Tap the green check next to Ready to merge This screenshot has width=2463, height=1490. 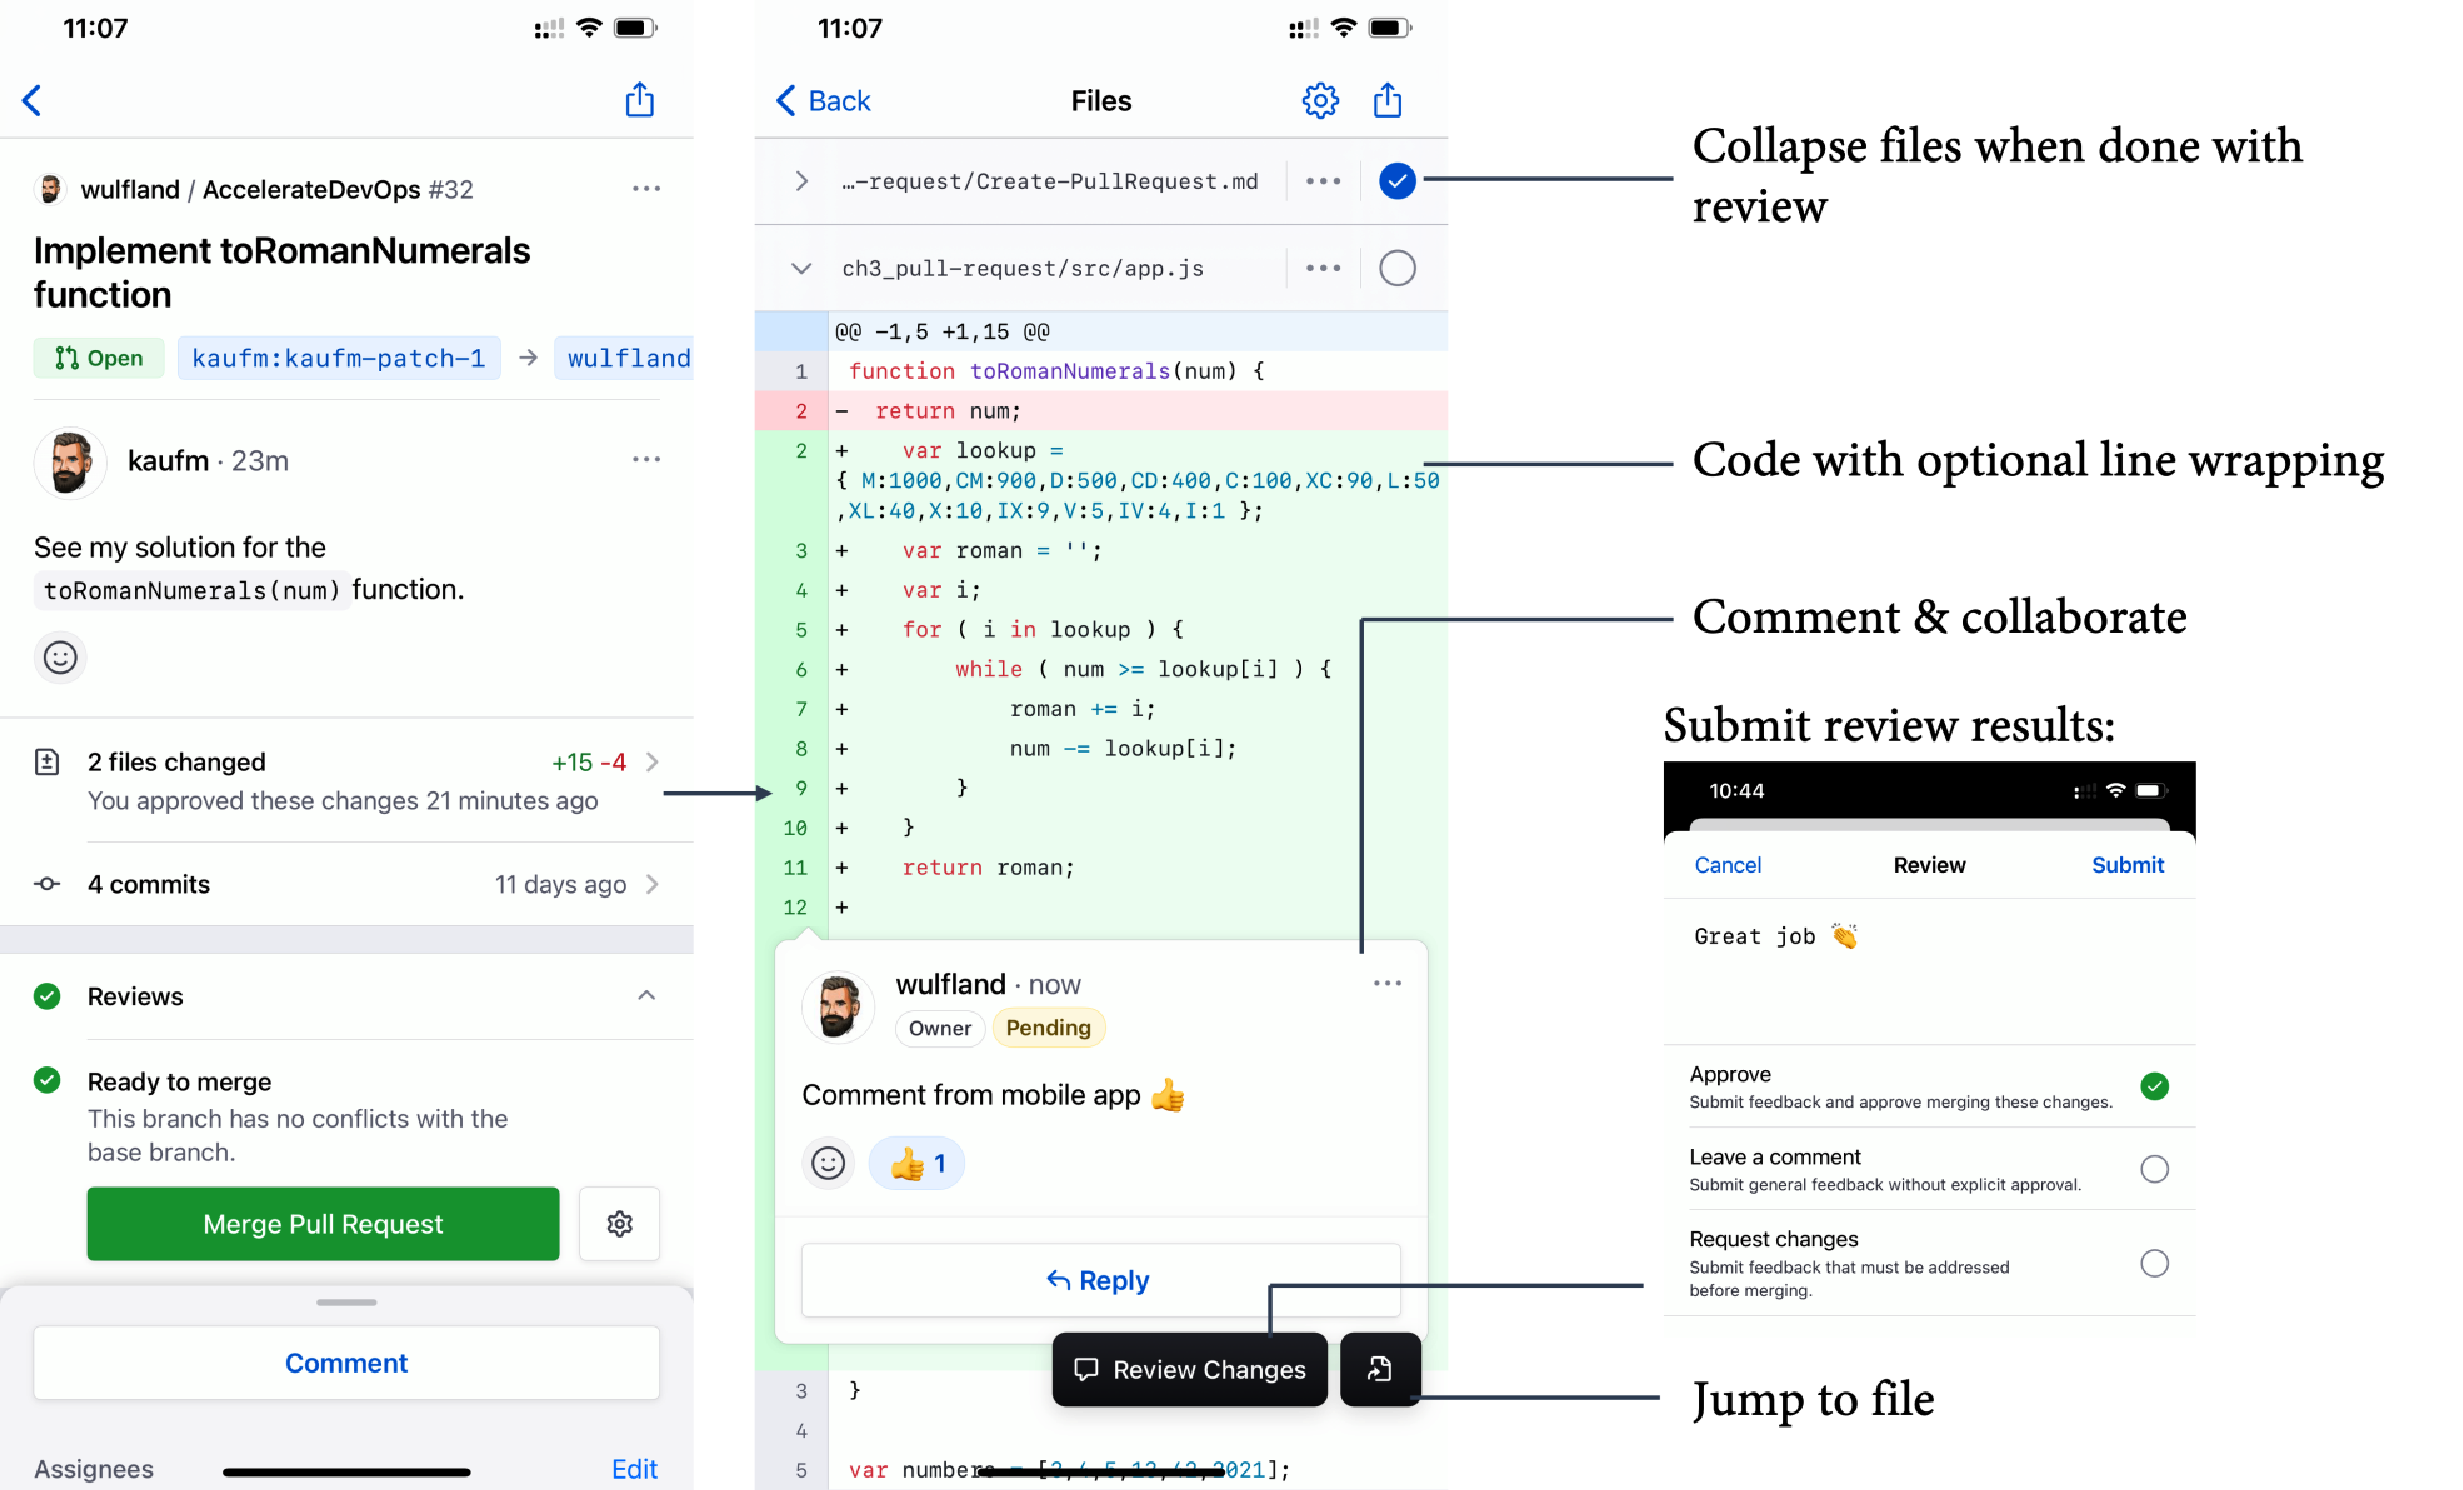(x=47, y=1080)
